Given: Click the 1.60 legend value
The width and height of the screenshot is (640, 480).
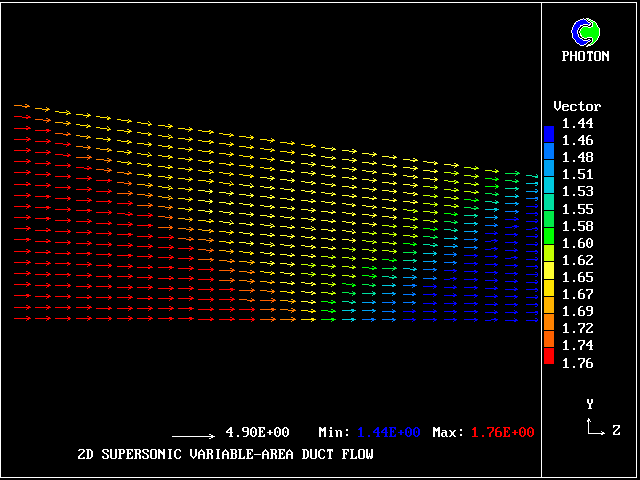Looking at the screenshot, I should [x=577, y=243].
